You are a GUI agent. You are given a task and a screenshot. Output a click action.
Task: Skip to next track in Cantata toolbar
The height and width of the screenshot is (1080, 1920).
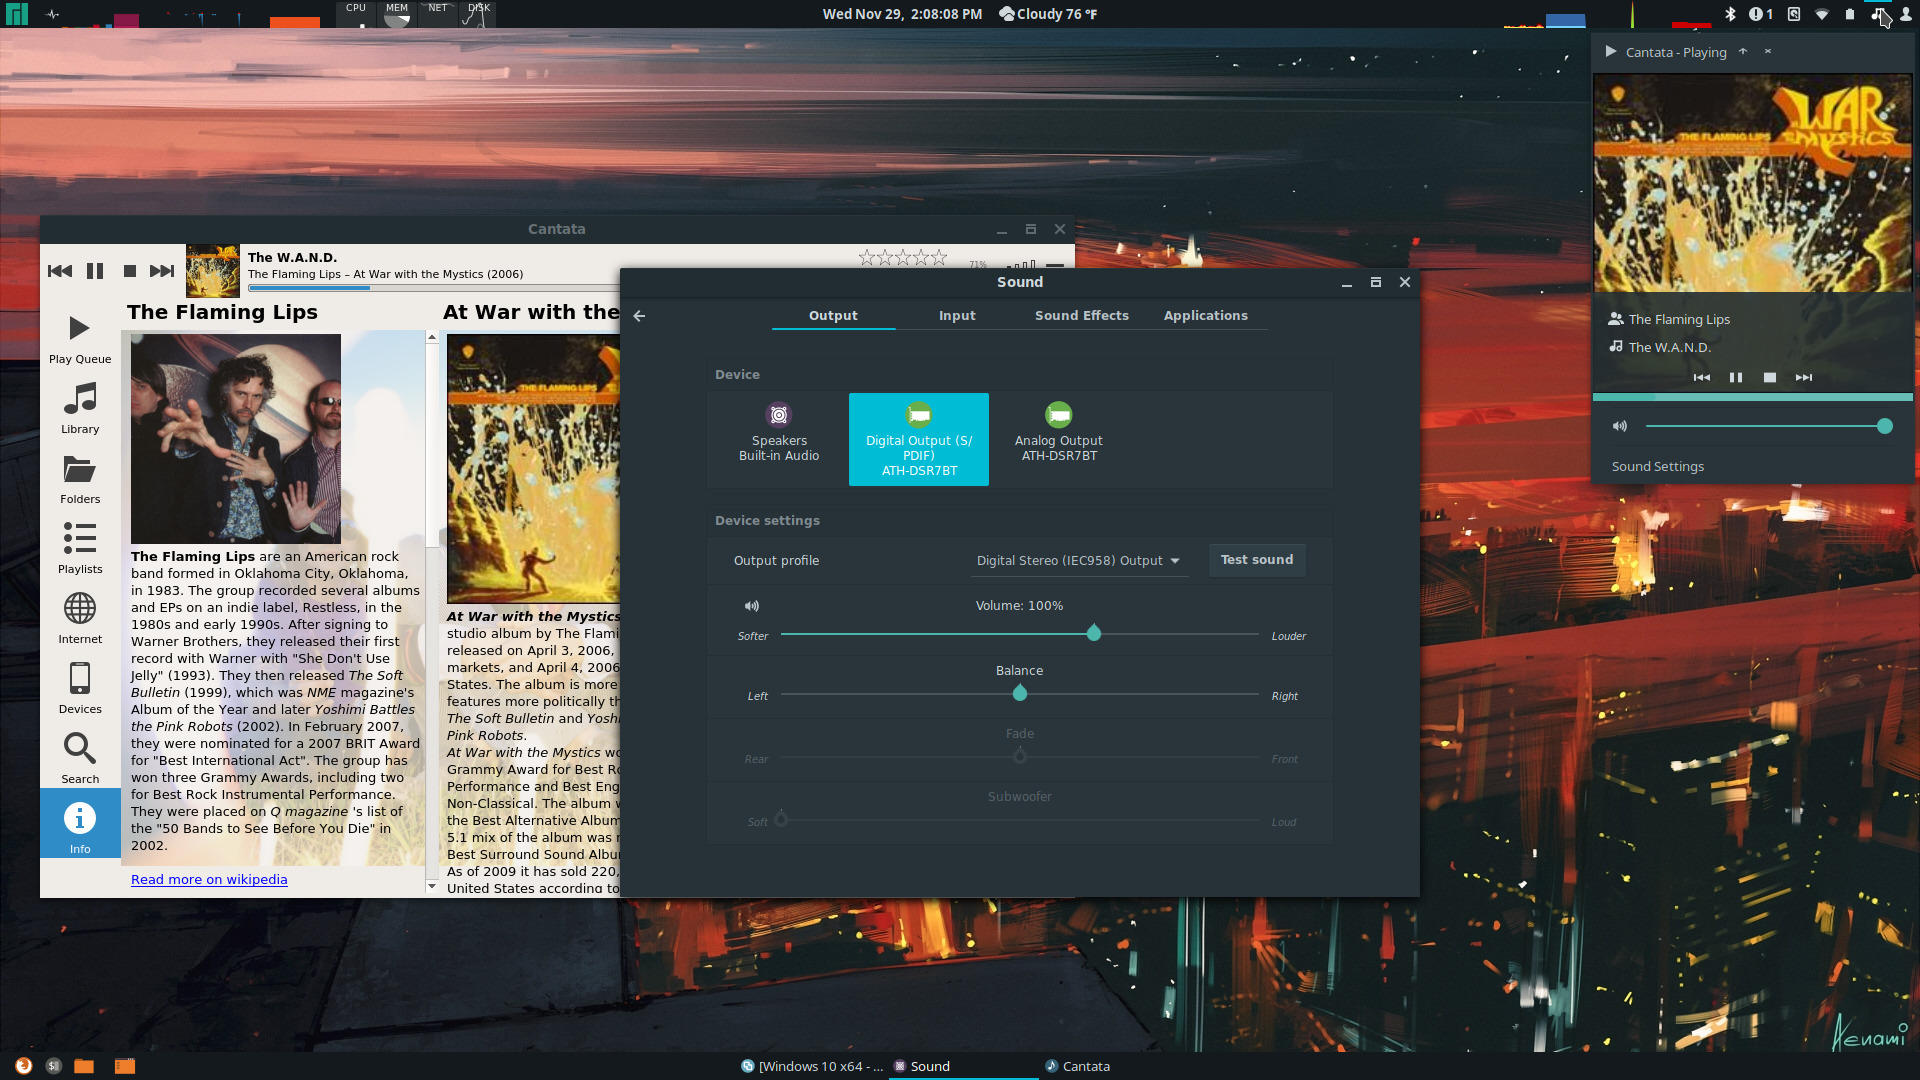(162, 271)
